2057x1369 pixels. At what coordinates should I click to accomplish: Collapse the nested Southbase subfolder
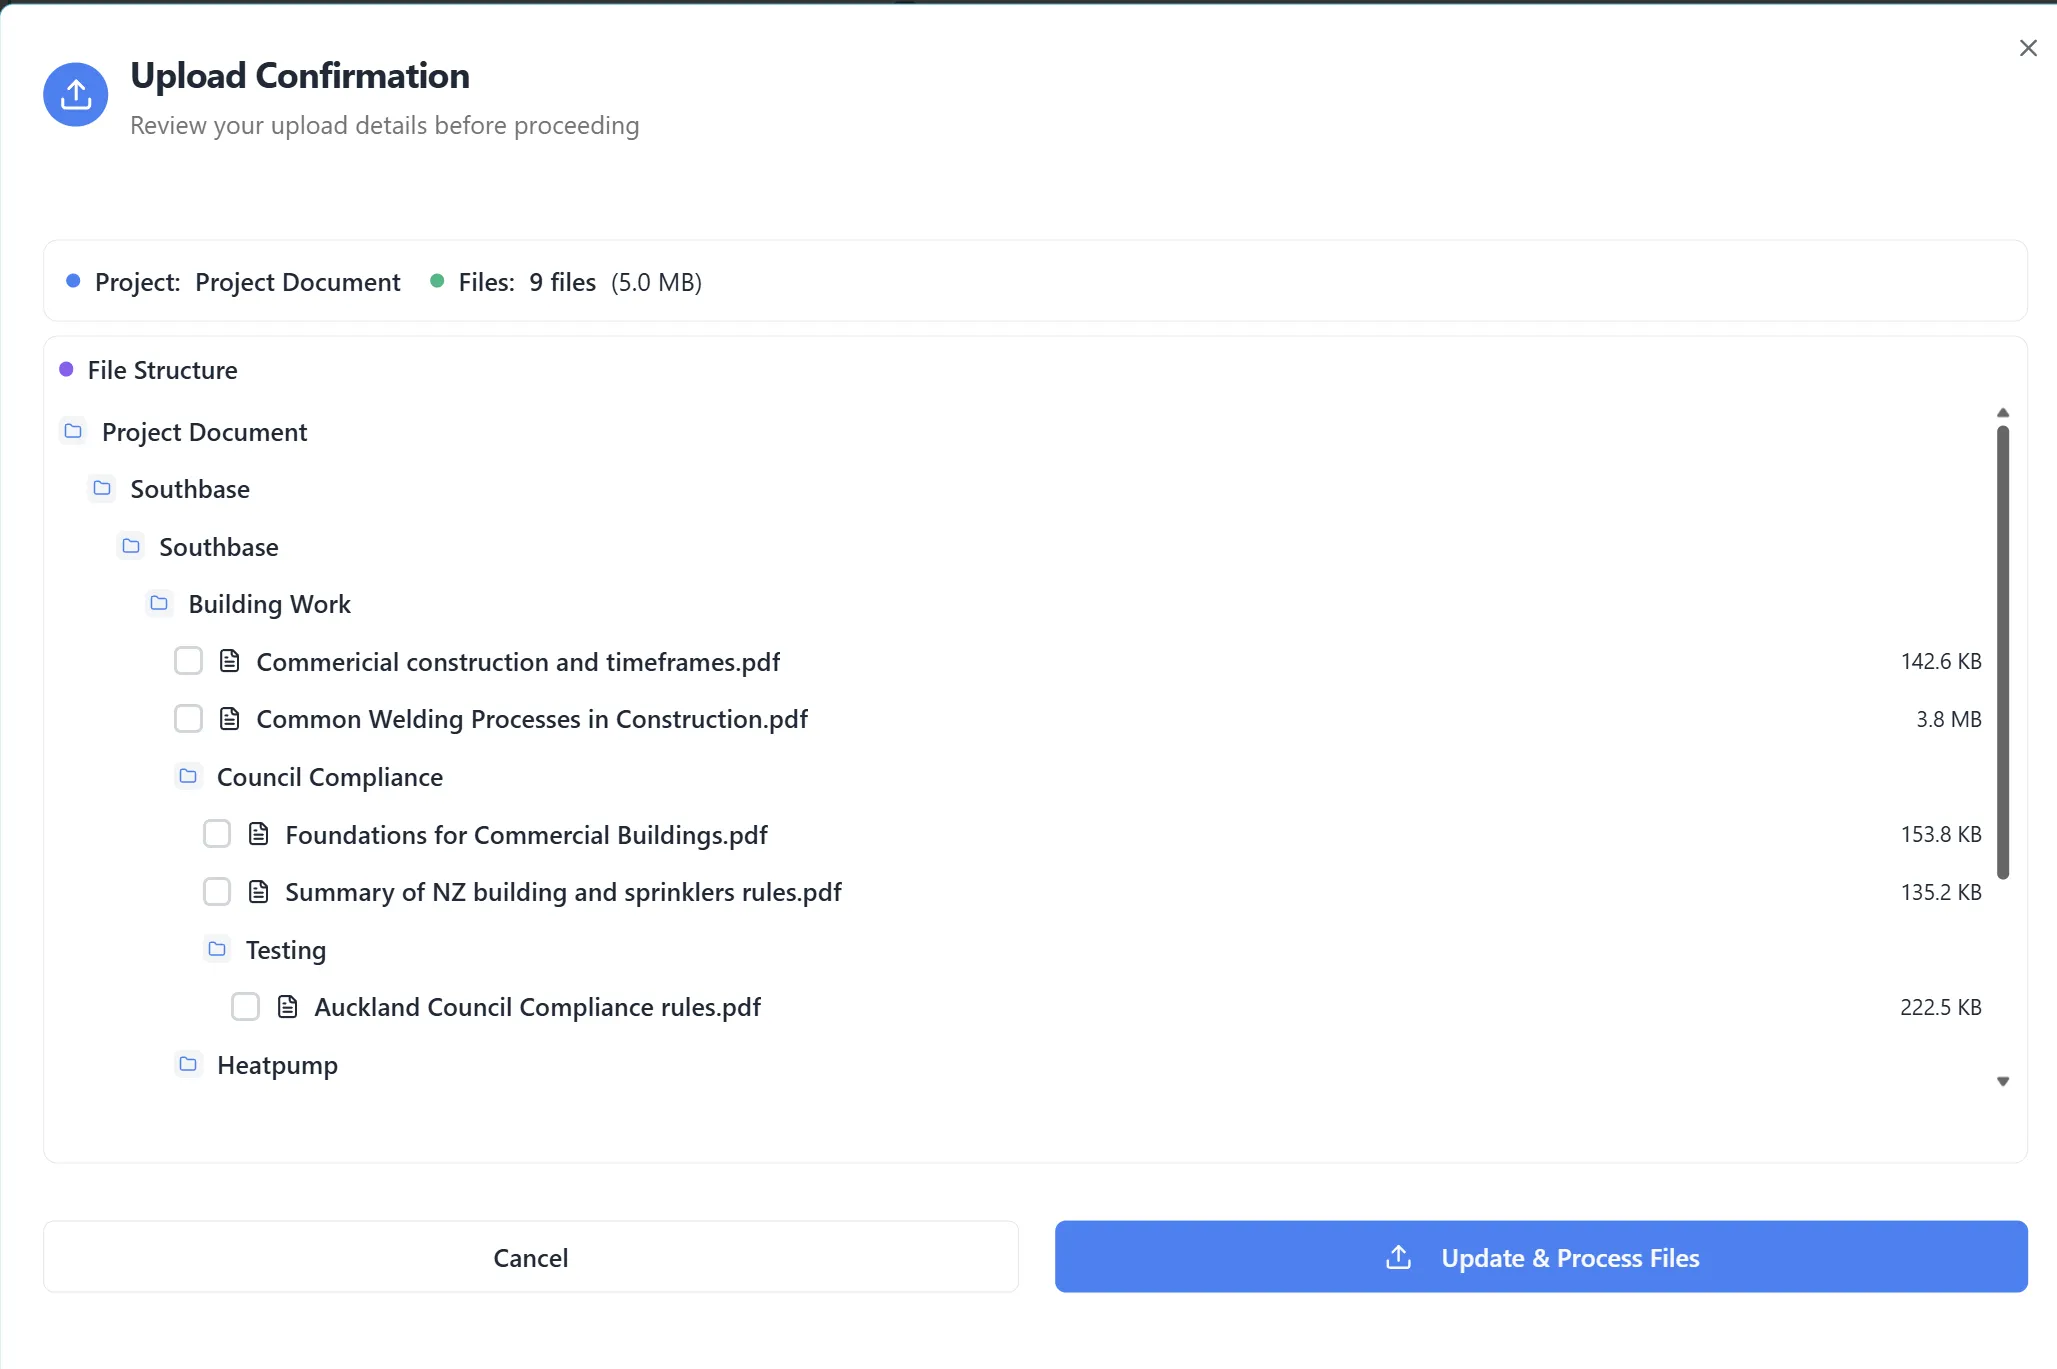[x=131, y=546]
